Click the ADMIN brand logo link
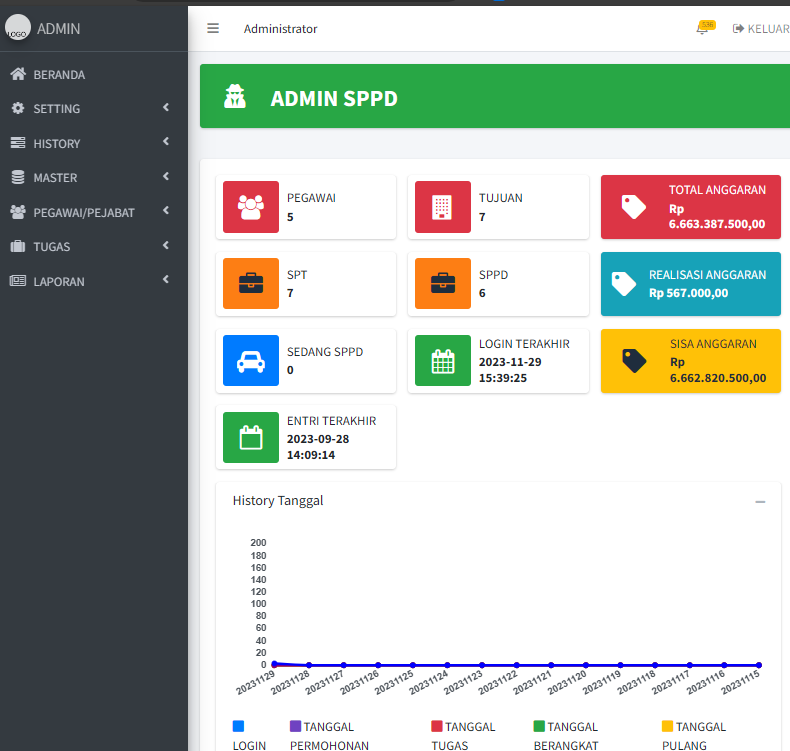This screenshot has width=790, height=751. pyautogui.click(x=45, y=29)
